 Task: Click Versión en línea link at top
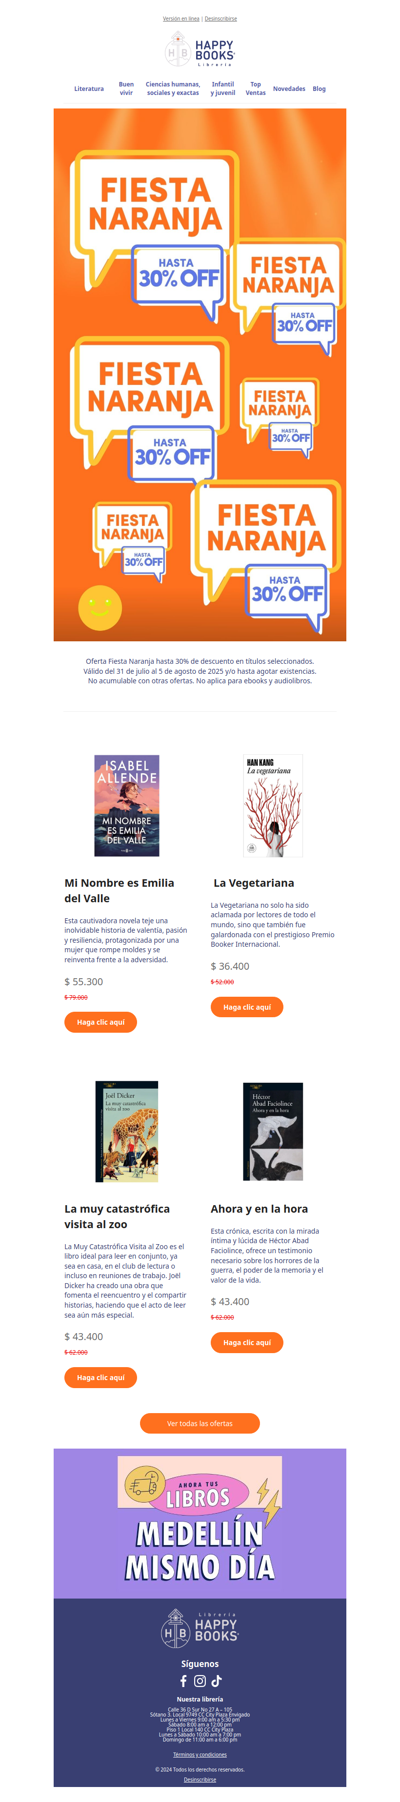[181, 19]
